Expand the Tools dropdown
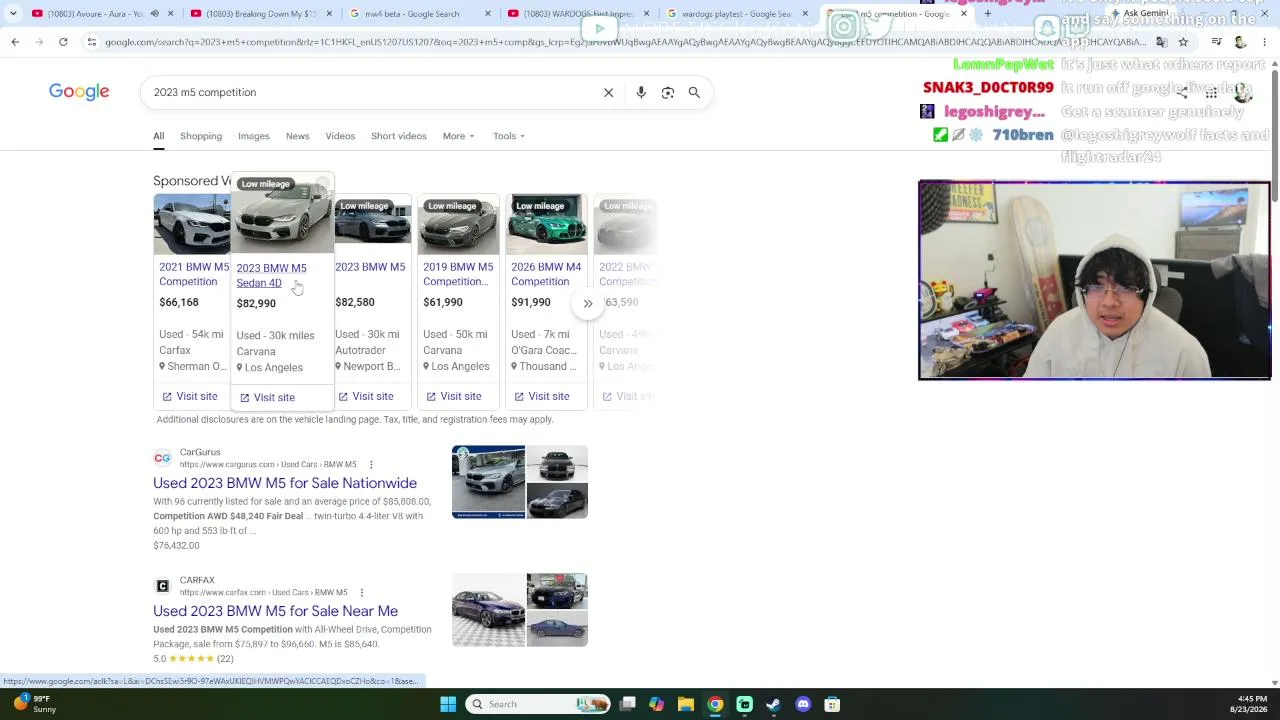The width and height of the screenshot is (1280, 720). [x=508, y=136]
